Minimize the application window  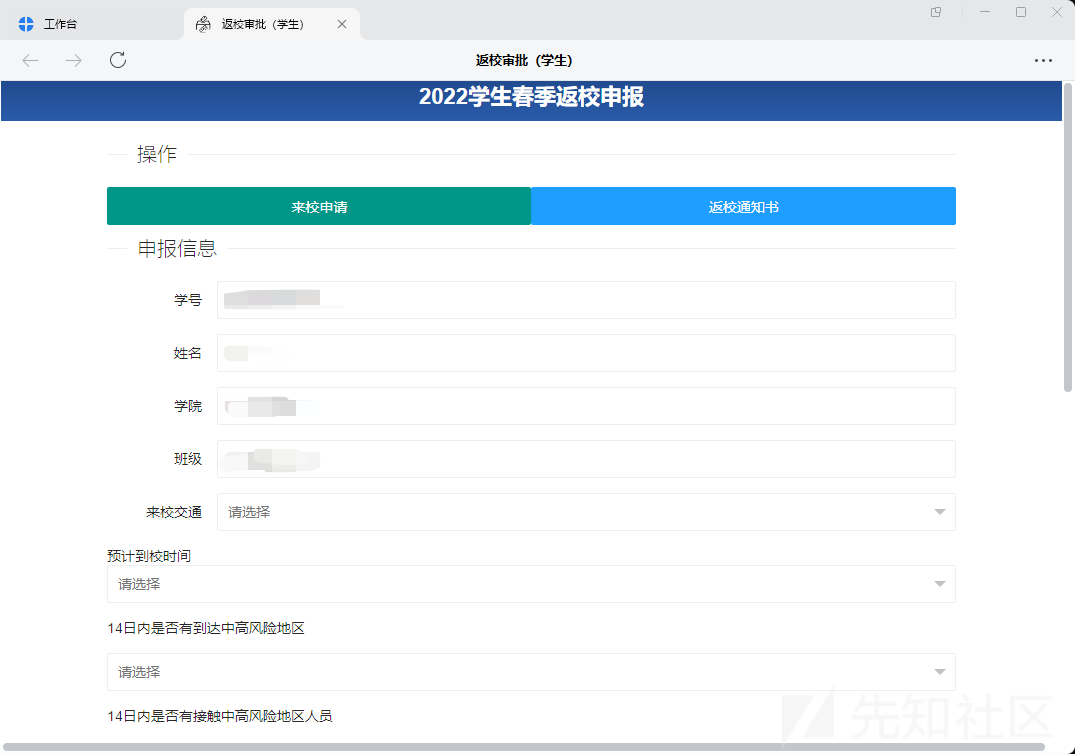click(985, 12)
